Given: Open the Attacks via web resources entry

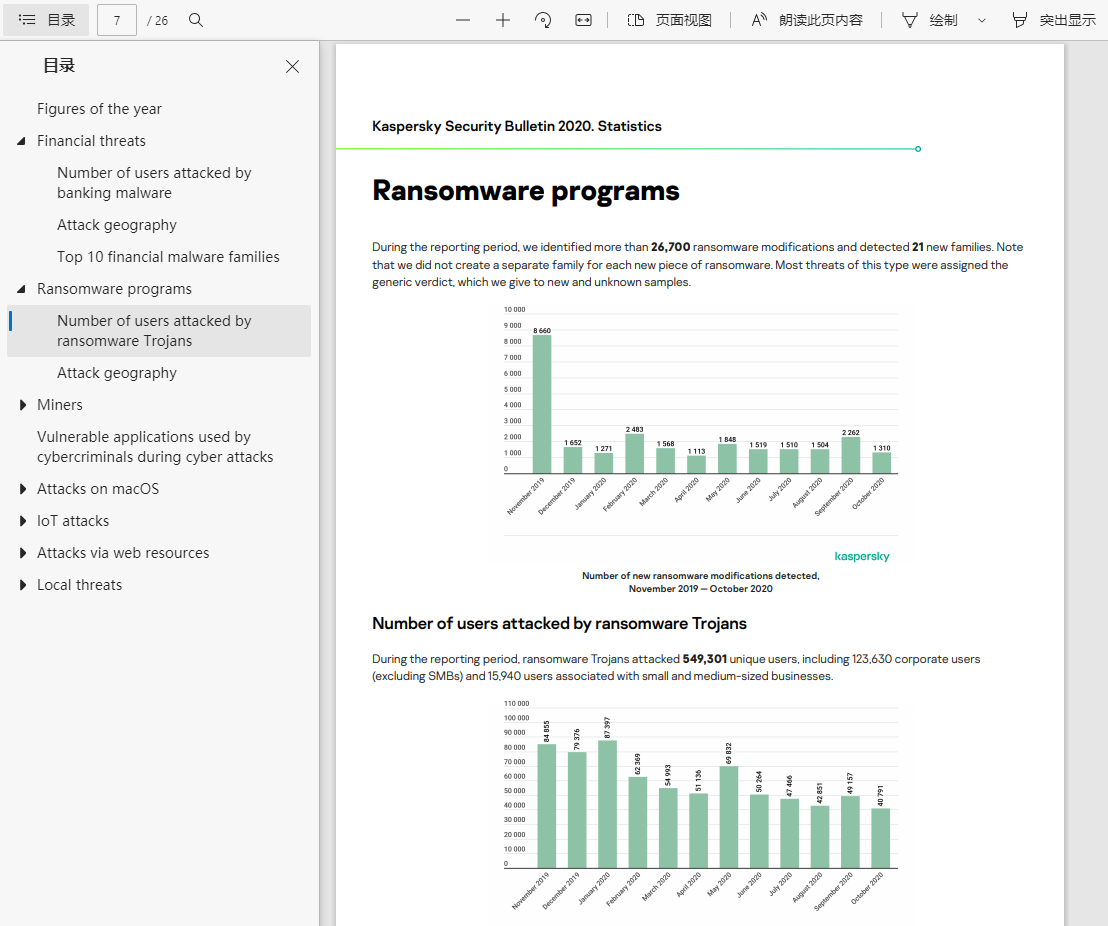Looking at the screenshot, I should 123,553.
